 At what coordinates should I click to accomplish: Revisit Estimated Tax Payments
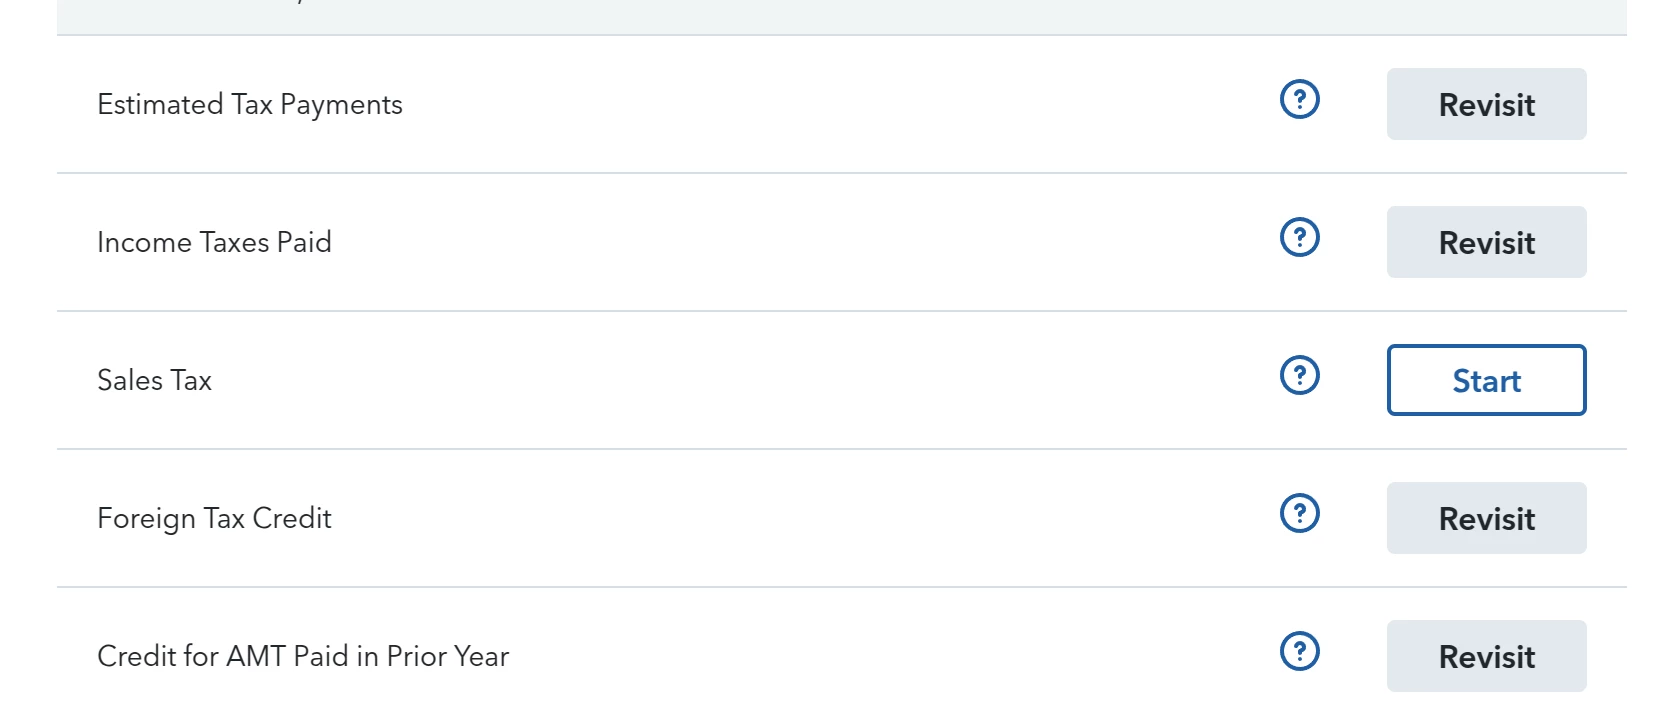tap(1486, 104)
